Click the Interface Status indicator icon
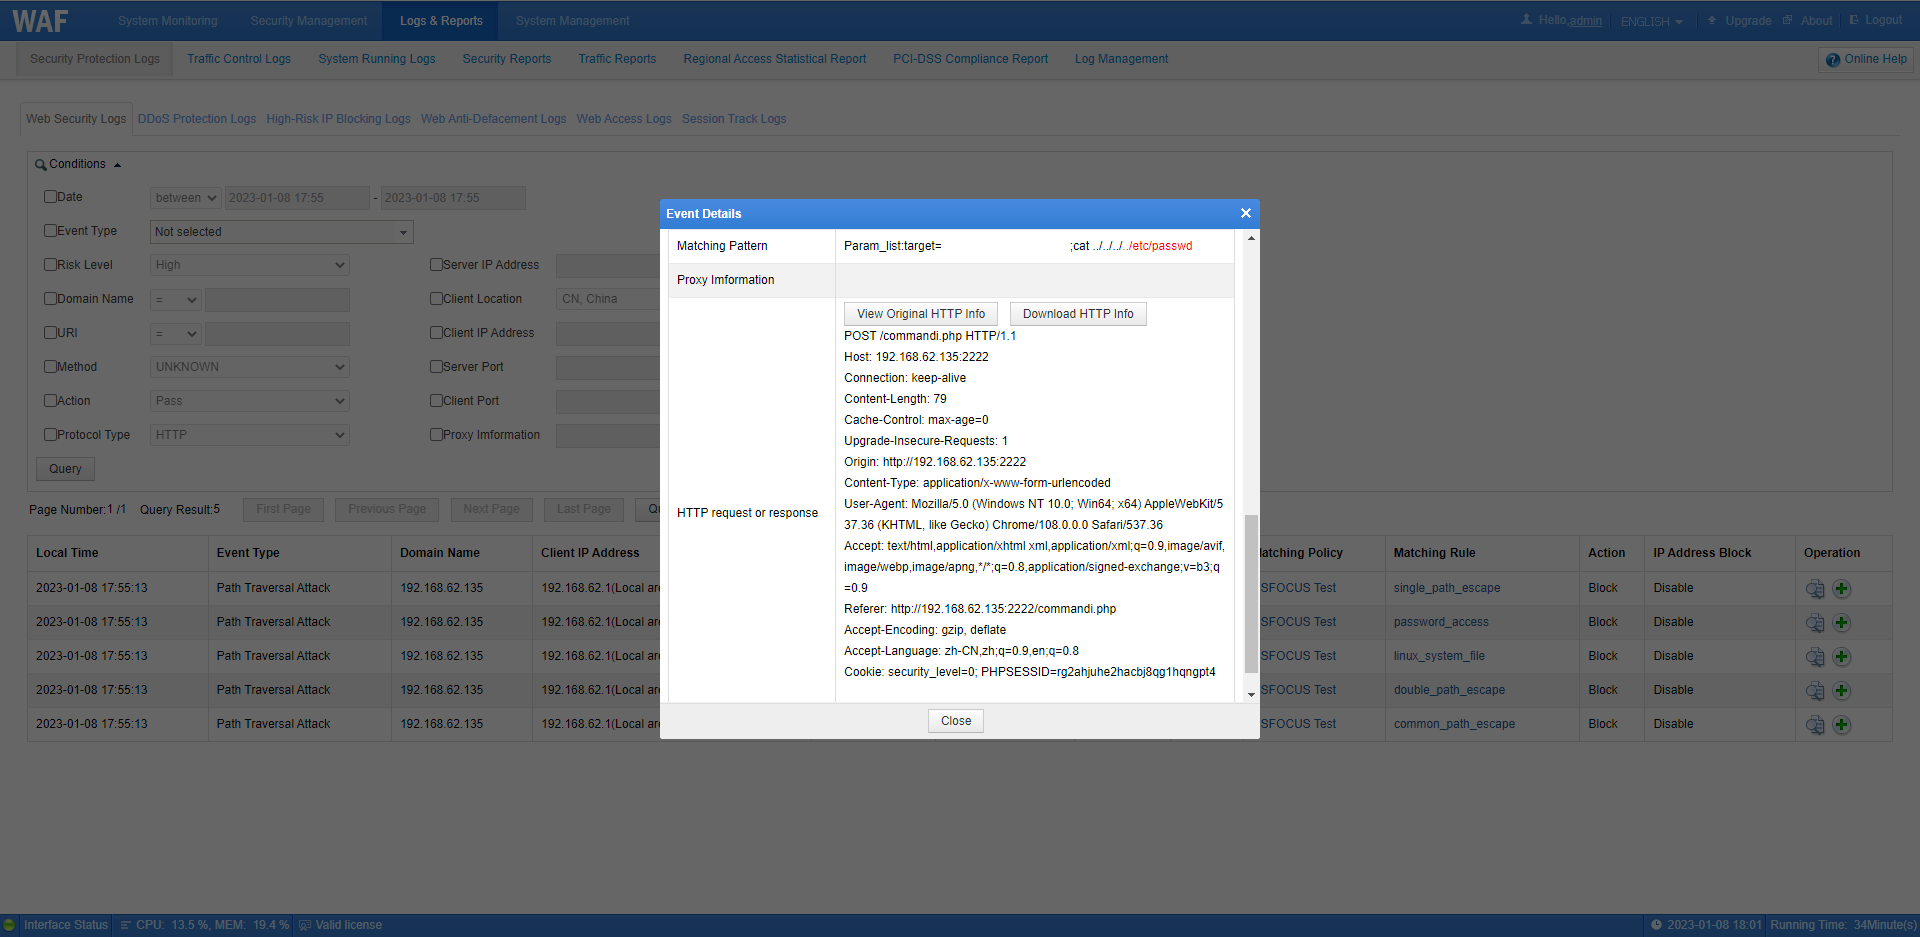 tap(9, 925)
